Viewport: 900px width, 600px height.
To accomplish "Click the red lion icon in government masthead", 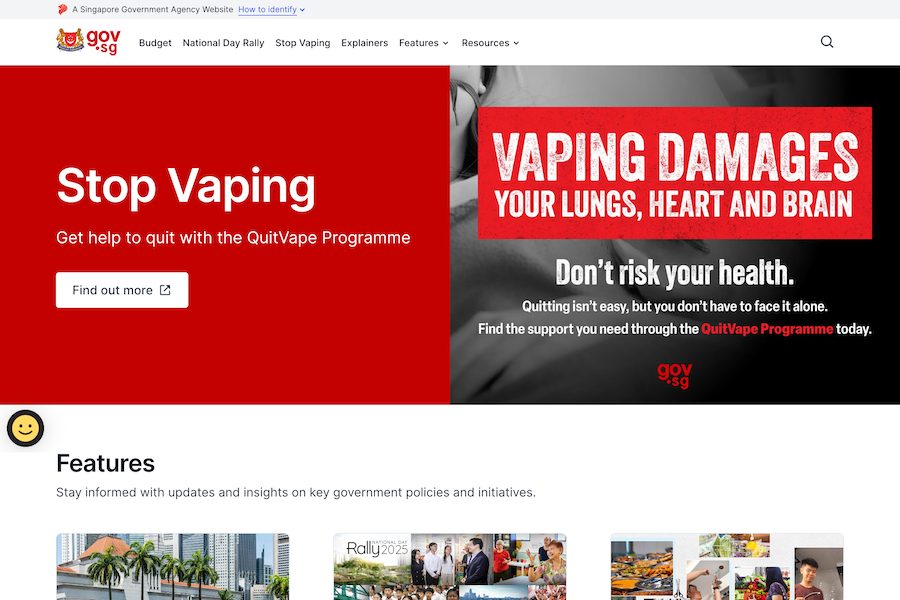I will click(63, 9).
